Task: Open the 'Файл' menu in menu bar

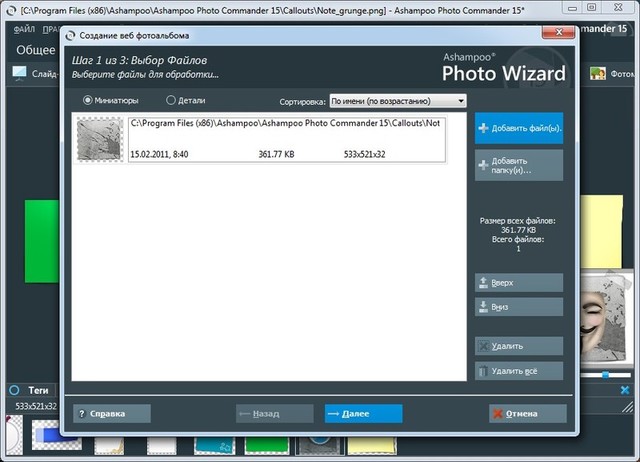Action: (25, 27)
